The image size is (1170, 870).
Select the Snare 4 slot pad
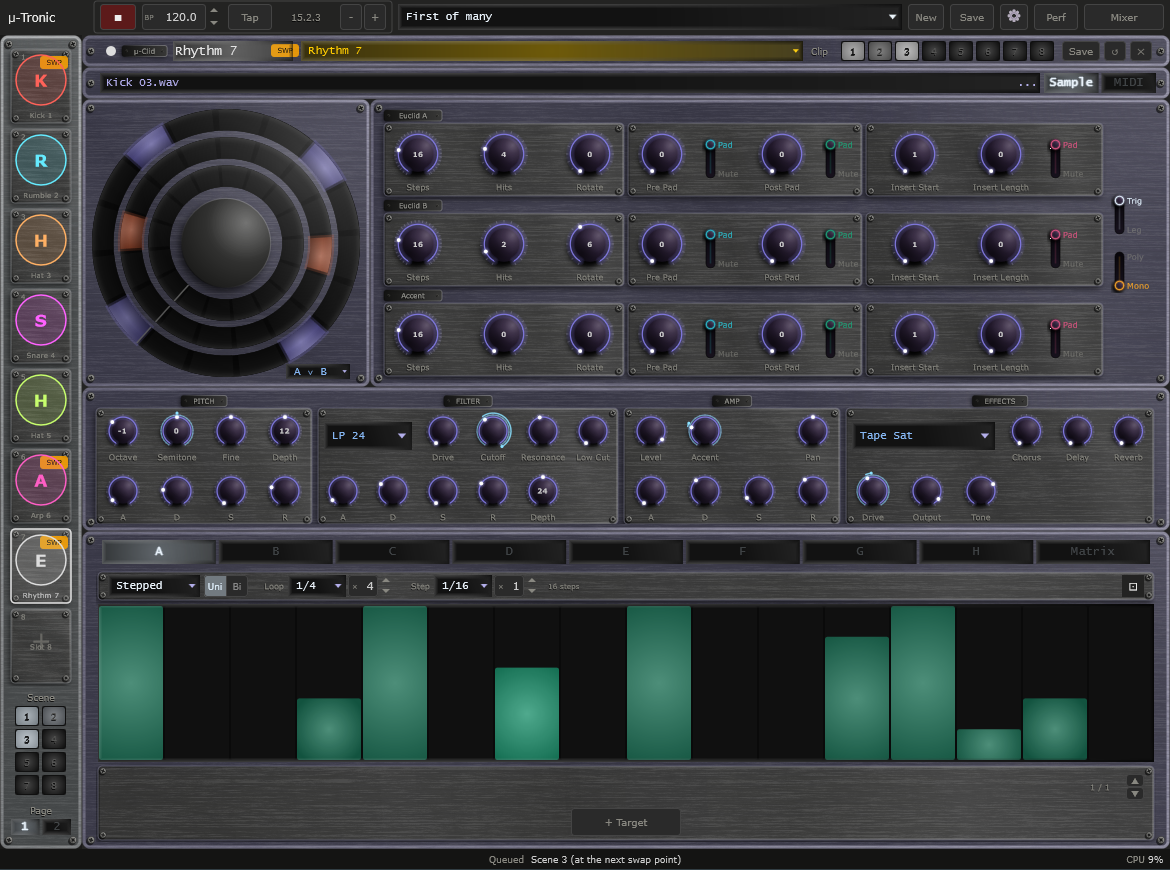41,320
